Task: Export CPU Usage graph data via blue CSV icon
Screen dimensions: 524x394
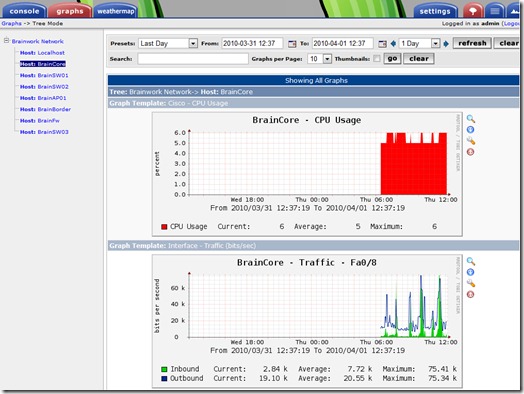Action: click(x=471, y=130)
